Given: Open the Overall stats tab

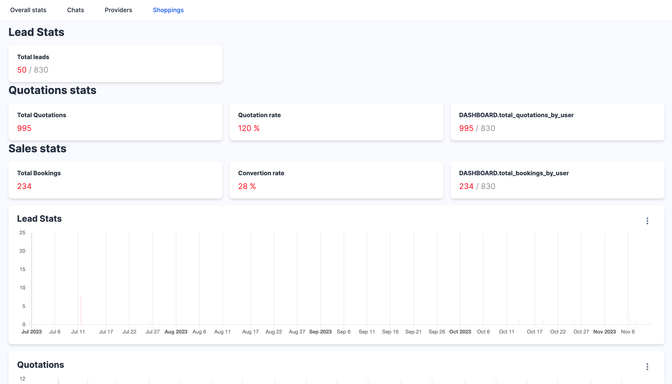Looking at the screenshot, I should click(x=28, y=10).
